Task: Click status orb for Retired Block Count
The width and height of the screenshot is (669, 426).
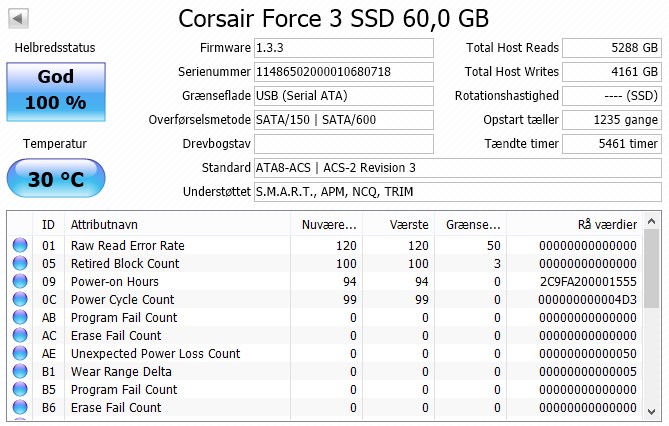Action: [x=20, y=263]
